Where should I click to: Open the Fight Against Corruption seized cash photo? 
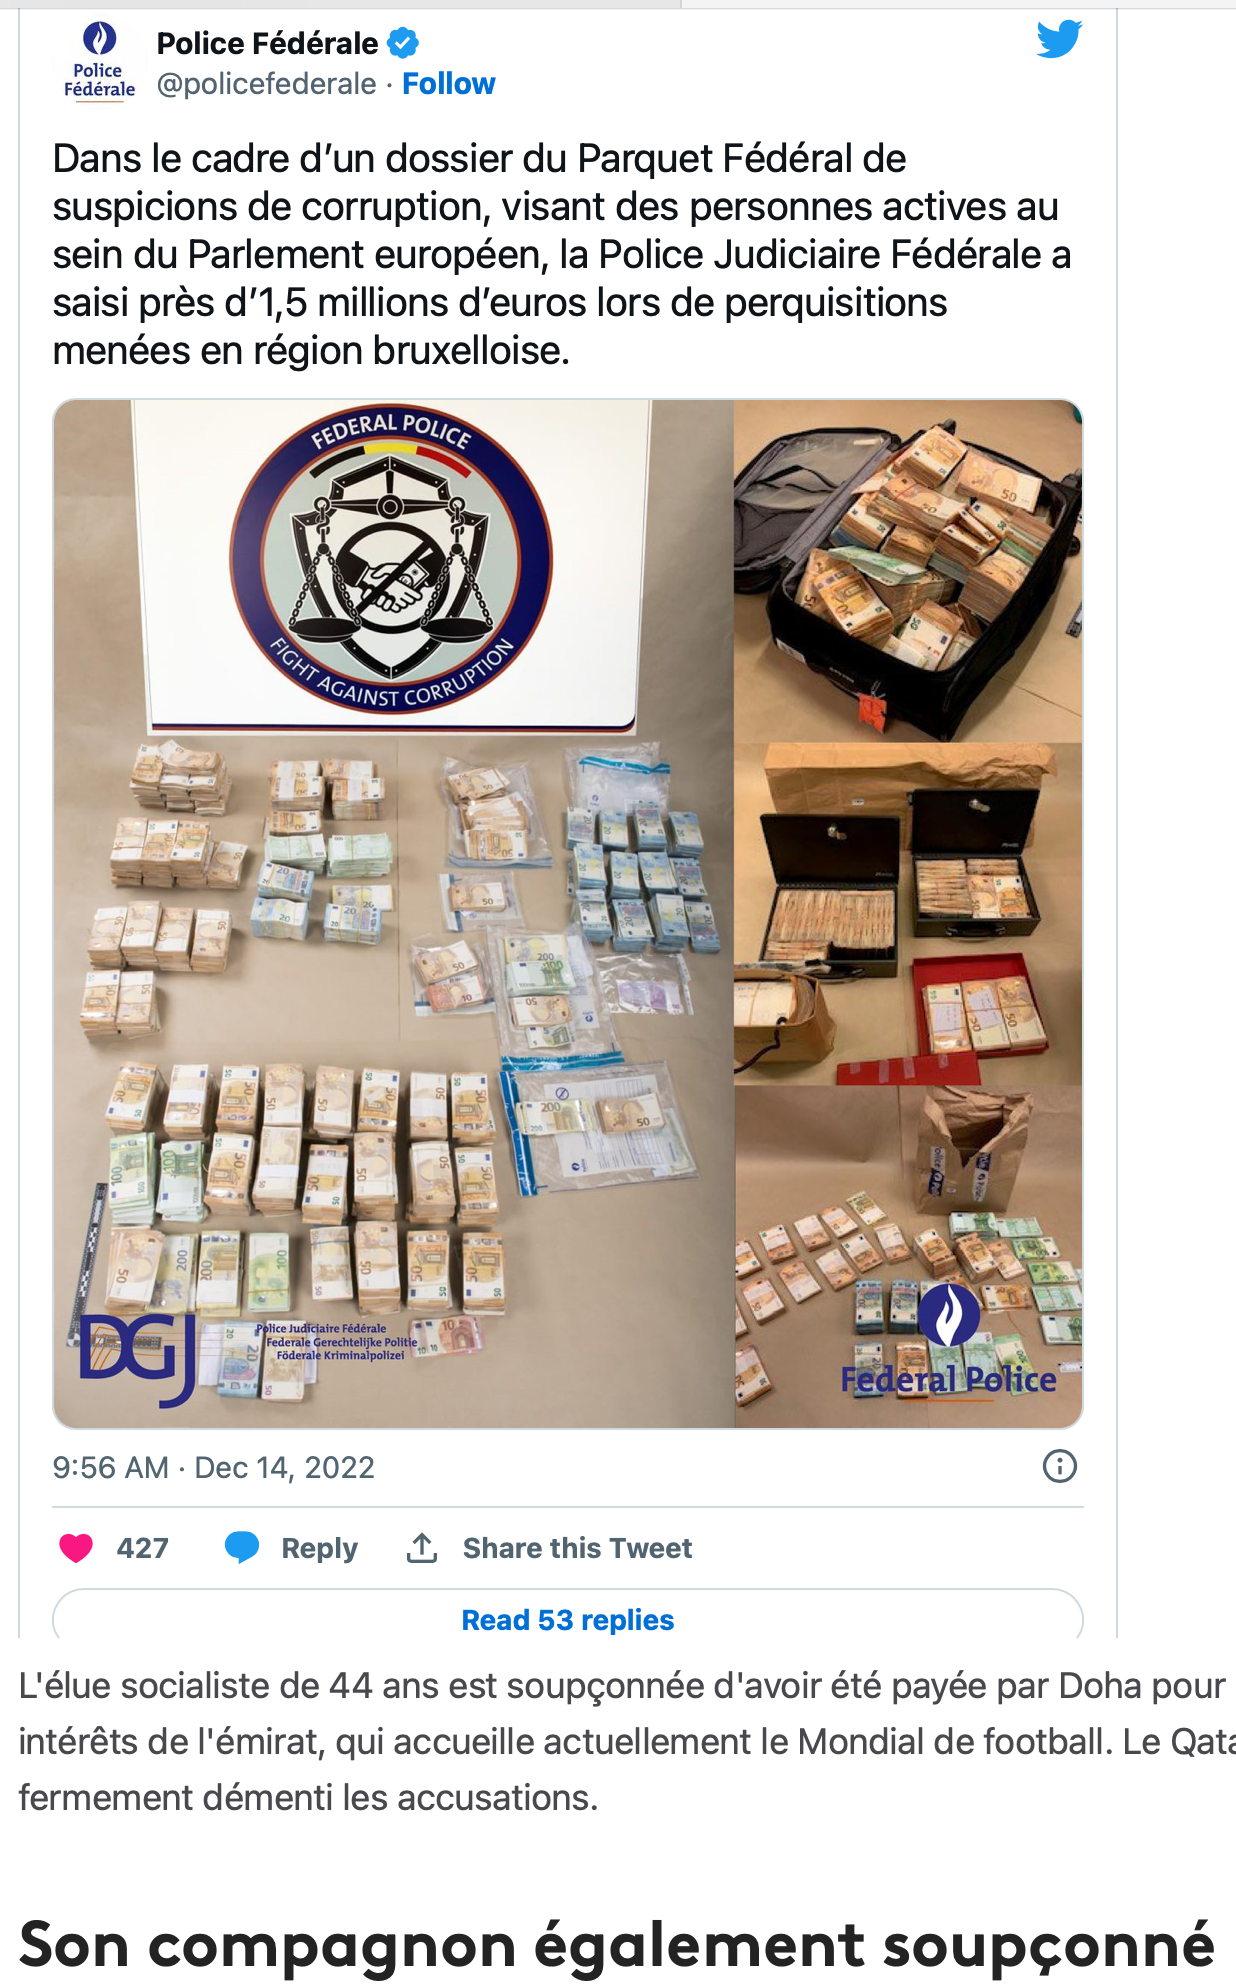(393, 913)
